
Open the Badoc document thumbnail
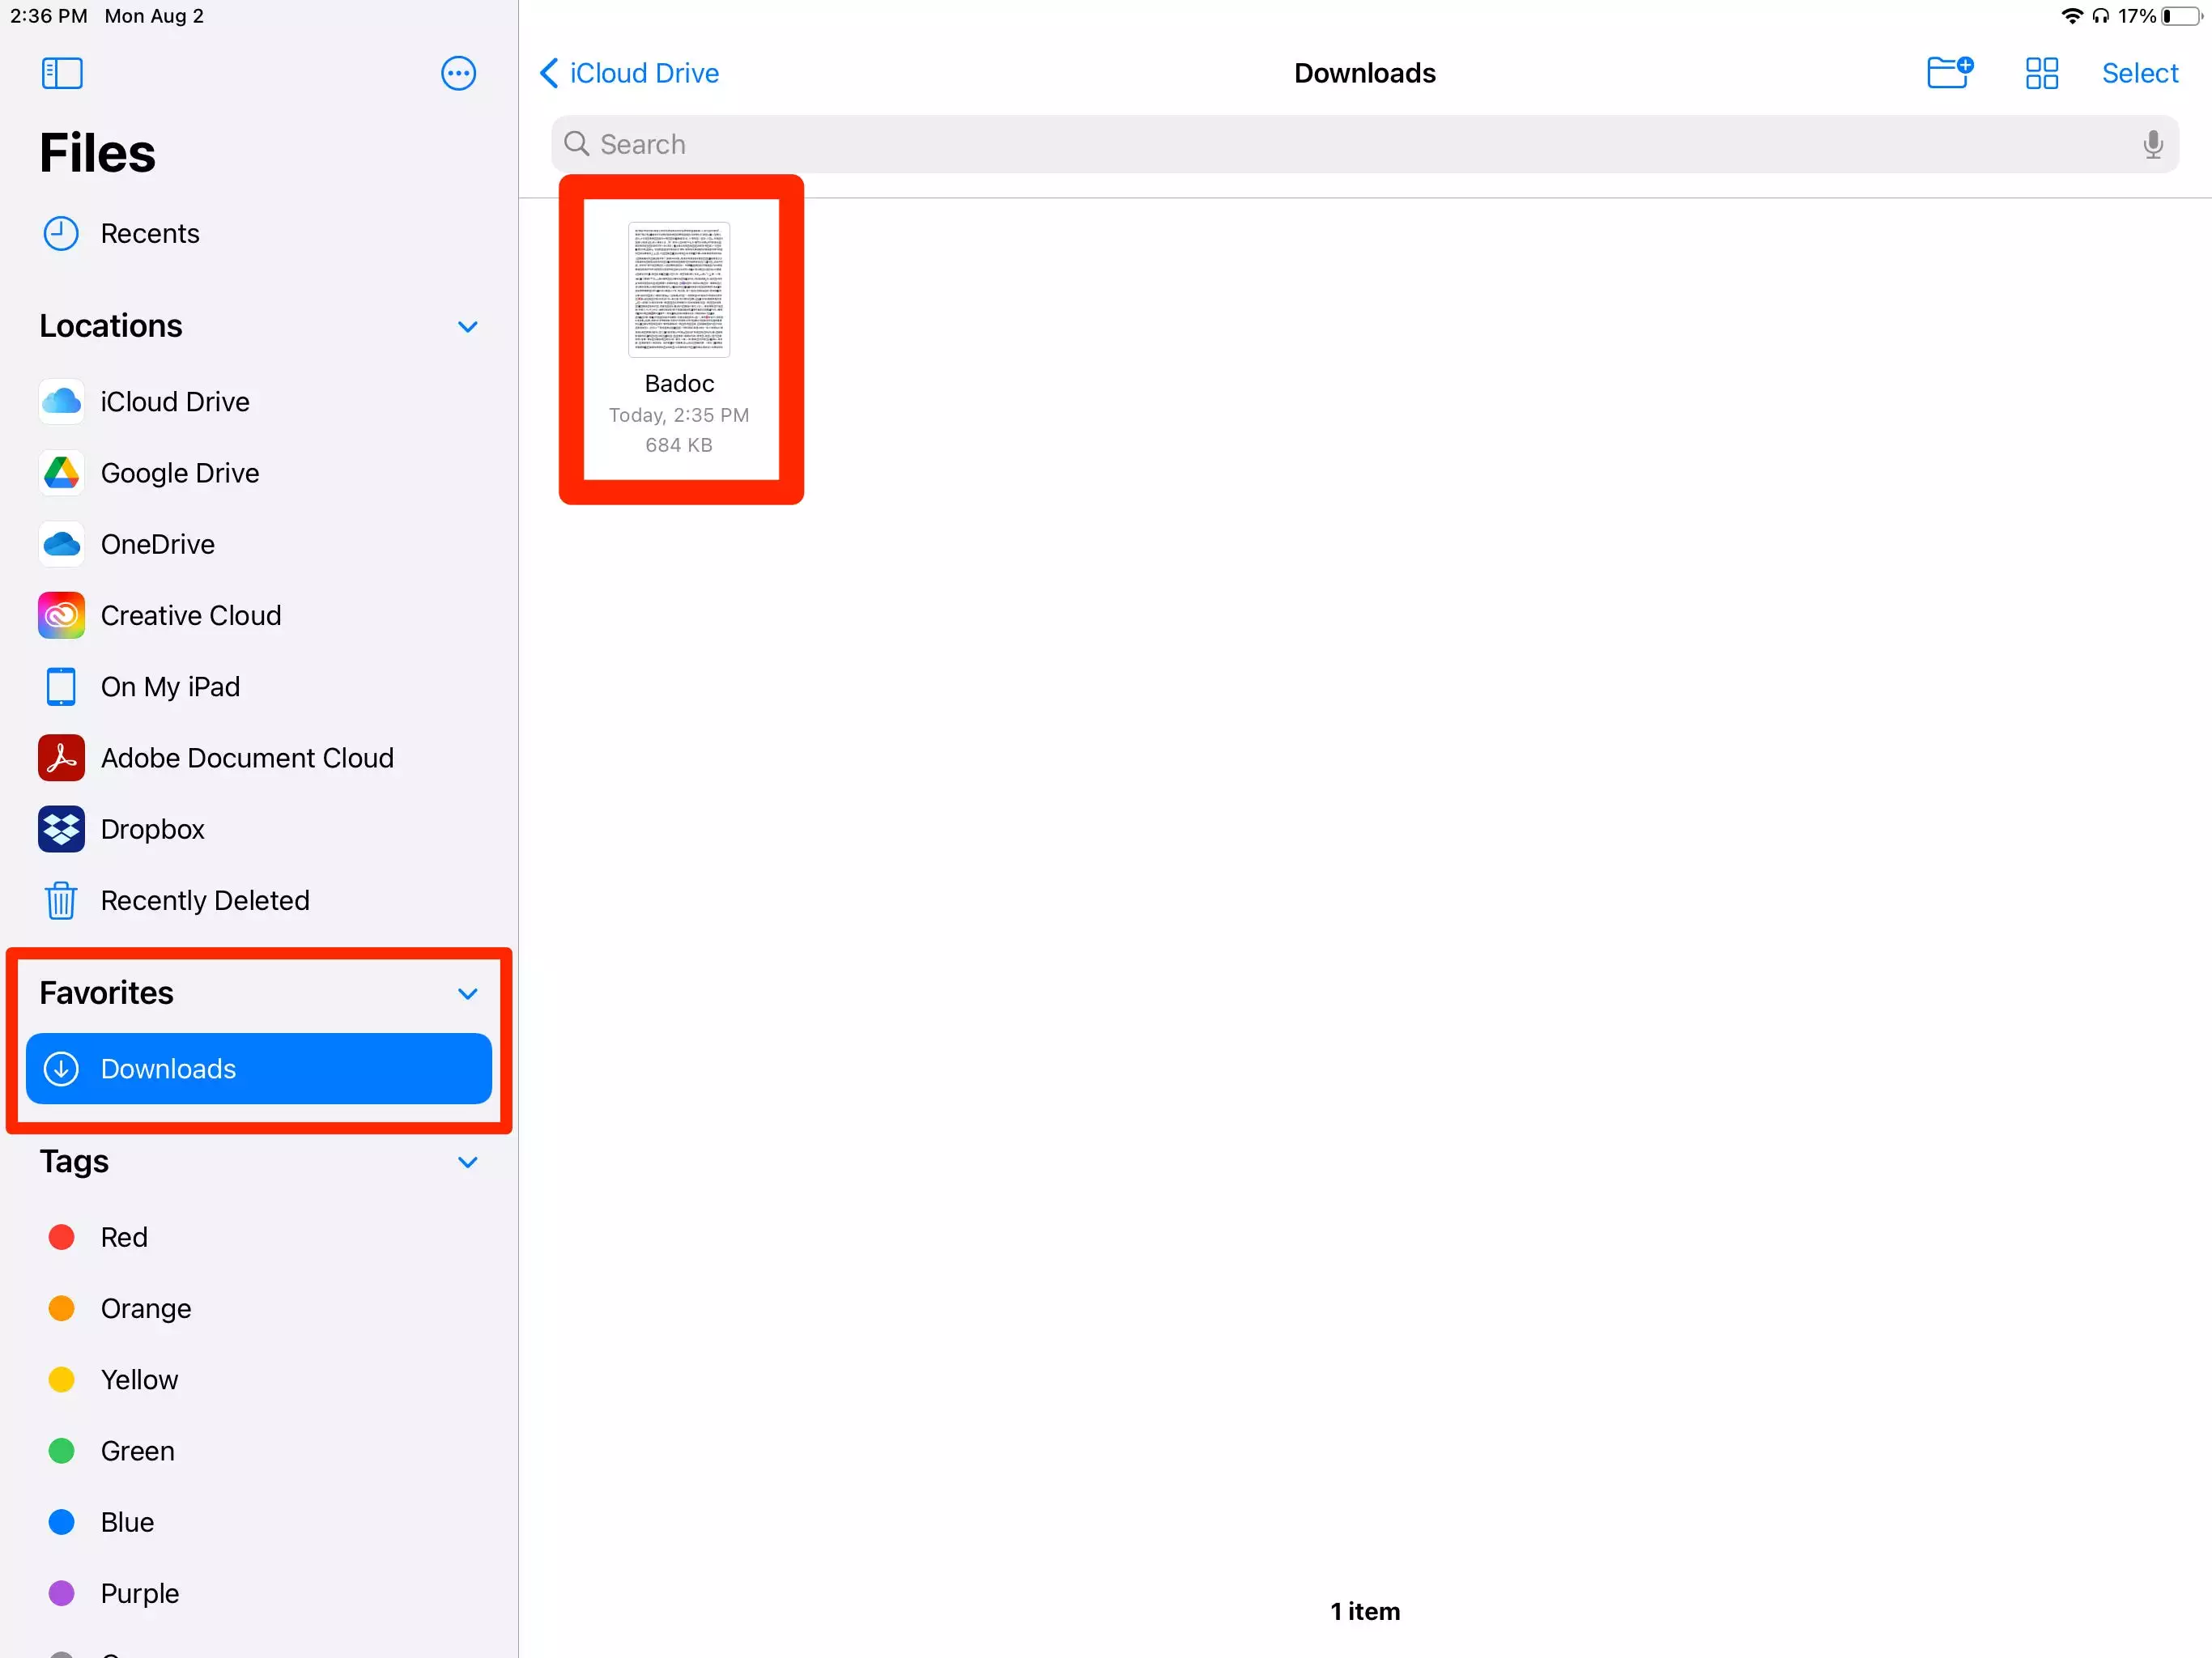pos(679,290)
